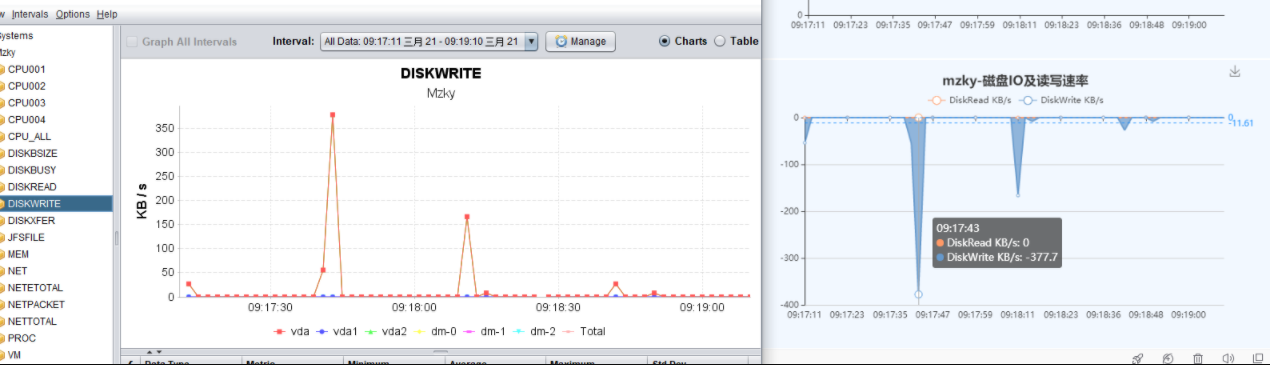Select the Table radio button
This screenshot has width=1270, height=365.
click(x=720, y=41)
